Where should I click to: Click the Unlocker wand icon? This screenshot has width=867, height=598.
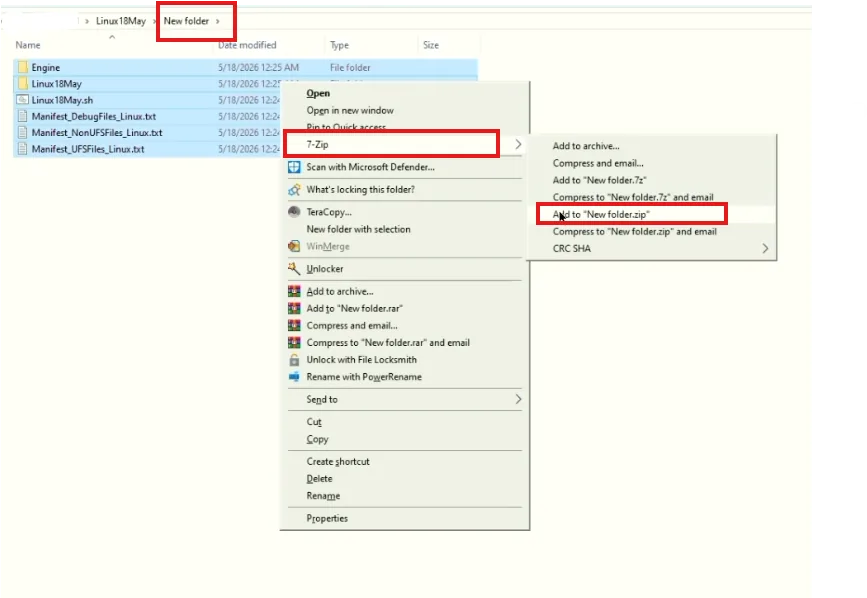[294, 269]
